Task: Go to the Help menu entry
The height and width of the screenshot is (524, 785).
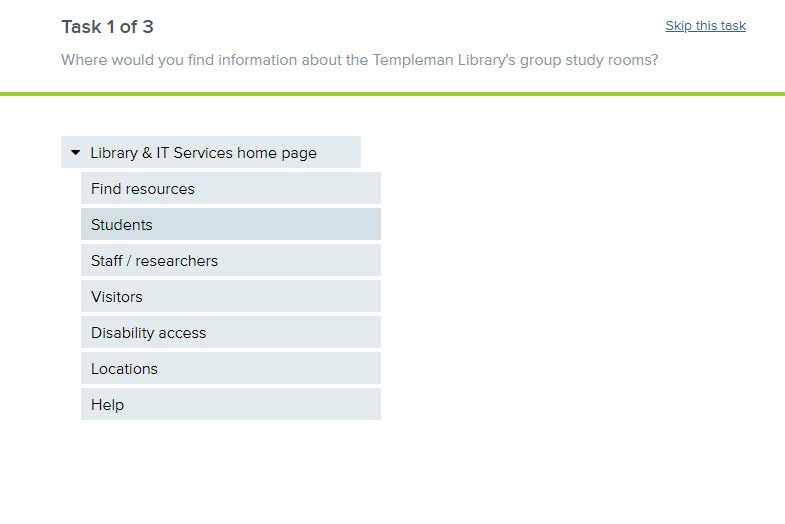Action: pos(230,405)
